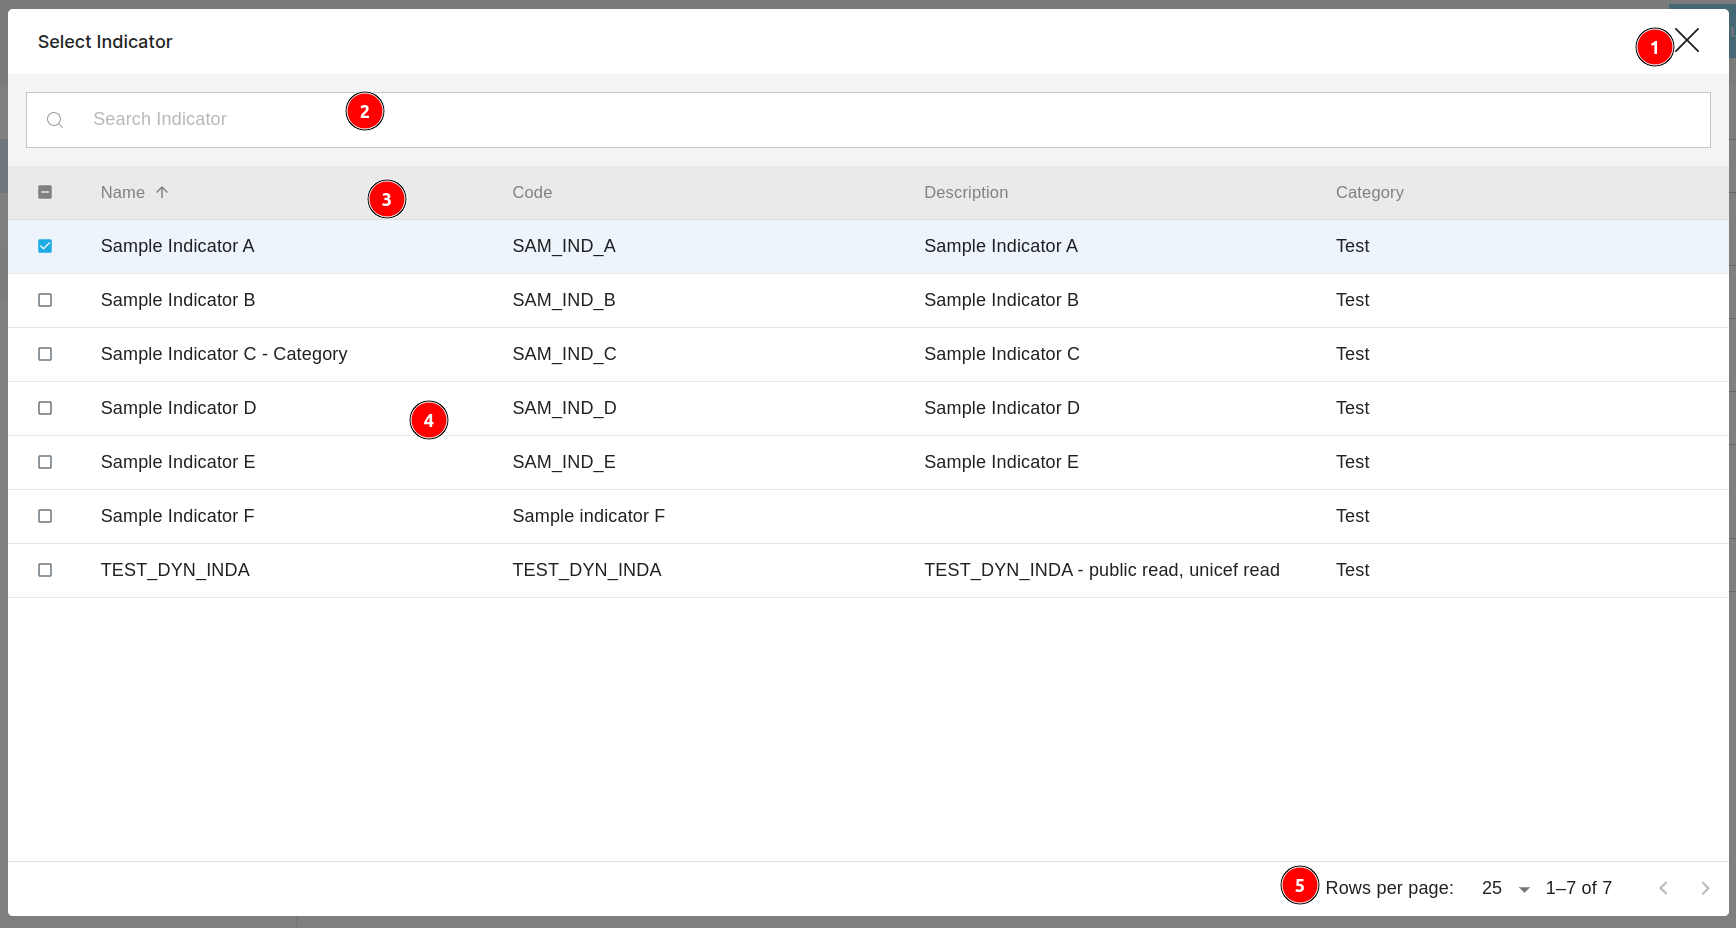Click the Select Indicator dialog title
This screenshot has width=1736, height=928.
tap(105, 42)
